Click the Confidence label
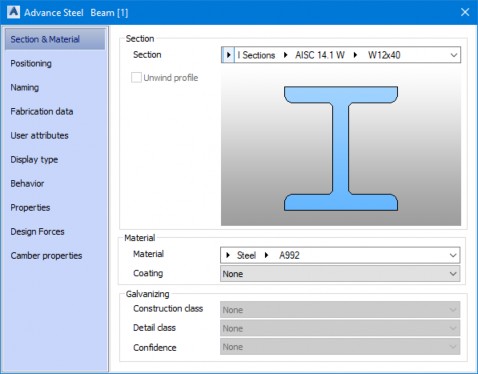478x374 pixels. 155,348
